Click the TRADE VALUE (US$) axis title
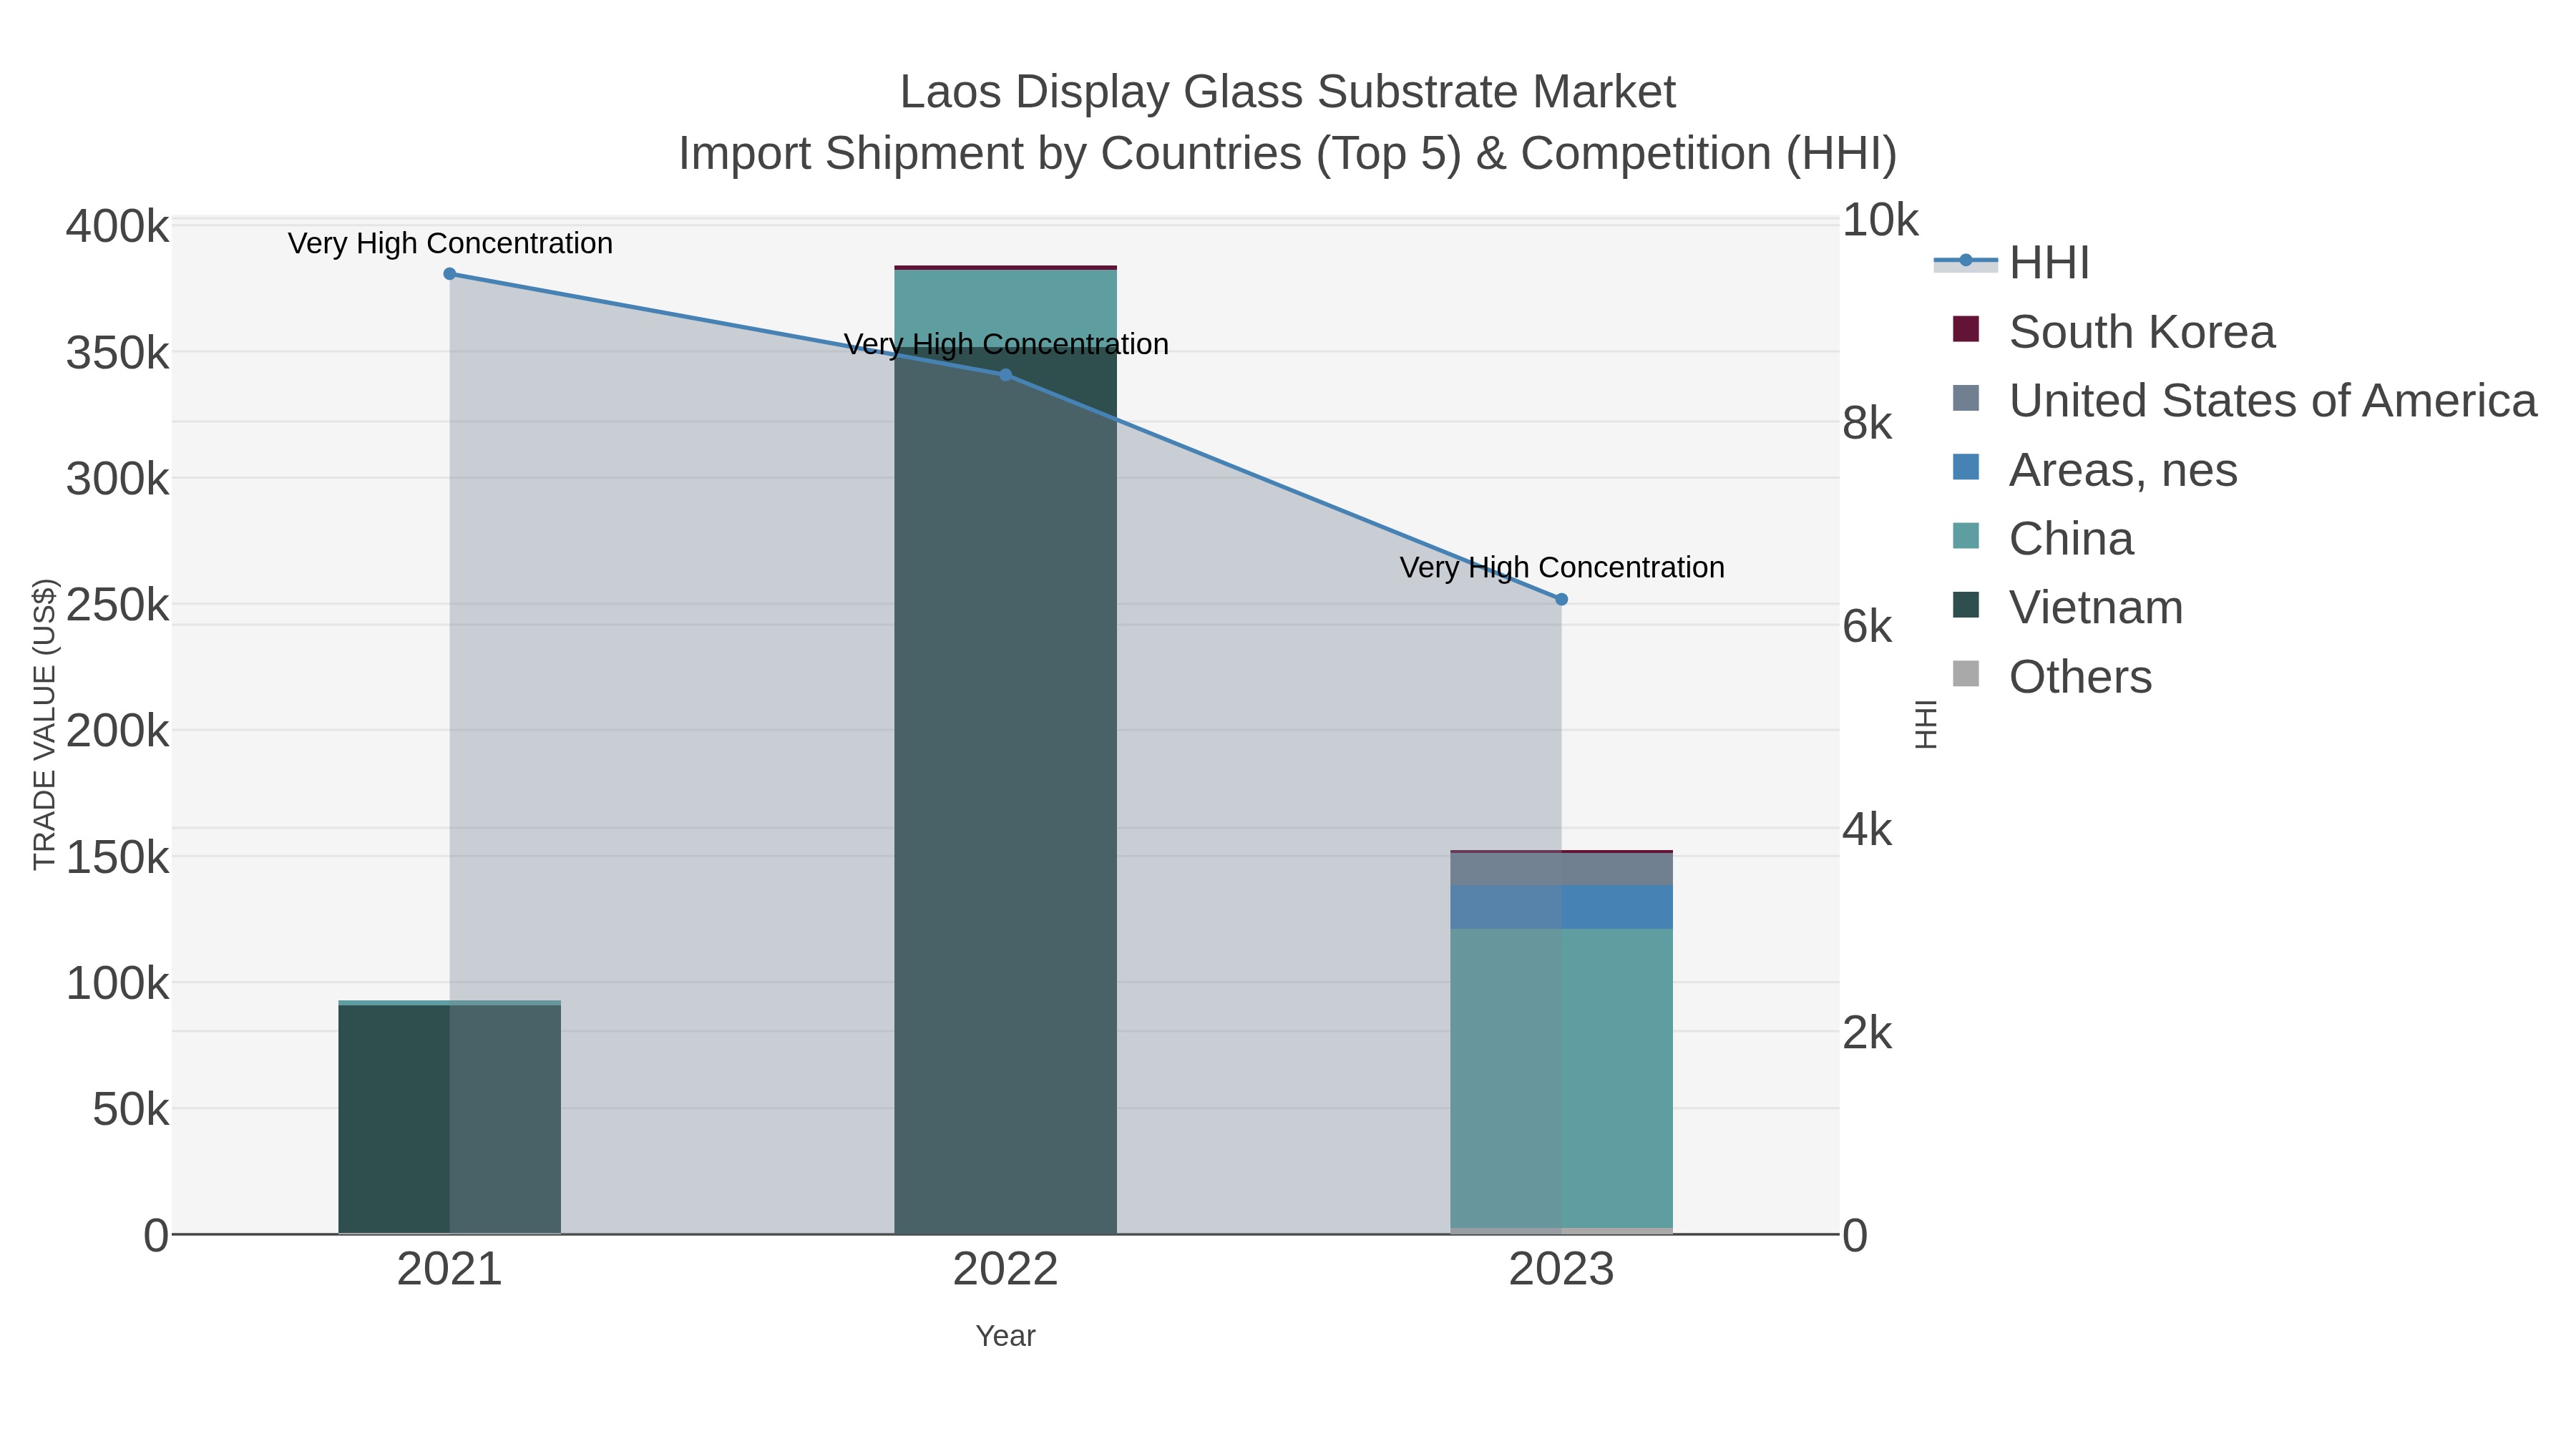Image resolution: width=2576 pixels, height=1449 pixels. click(x=45, y=724)
